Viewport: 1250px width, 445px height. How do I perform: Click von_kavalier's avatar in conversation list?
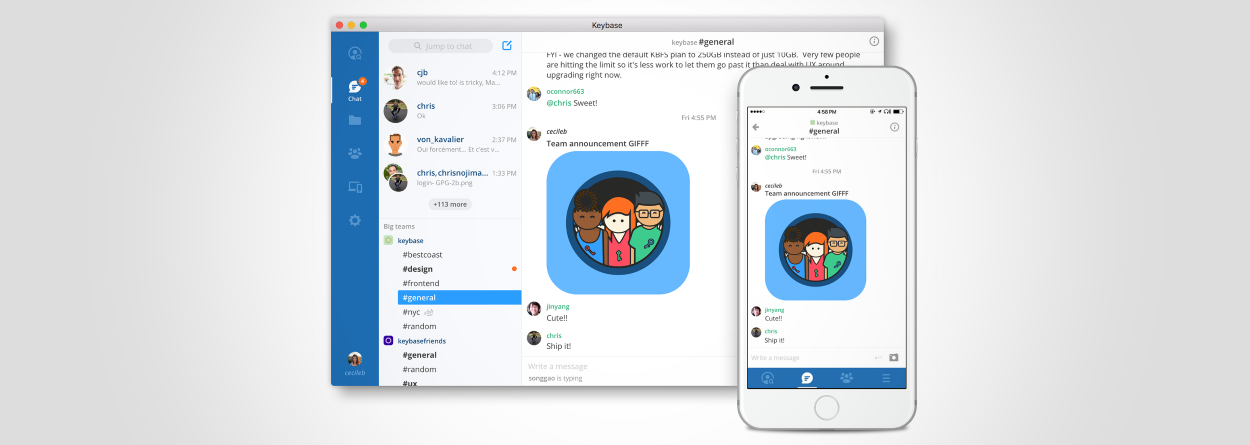click(x=397, y=144)
